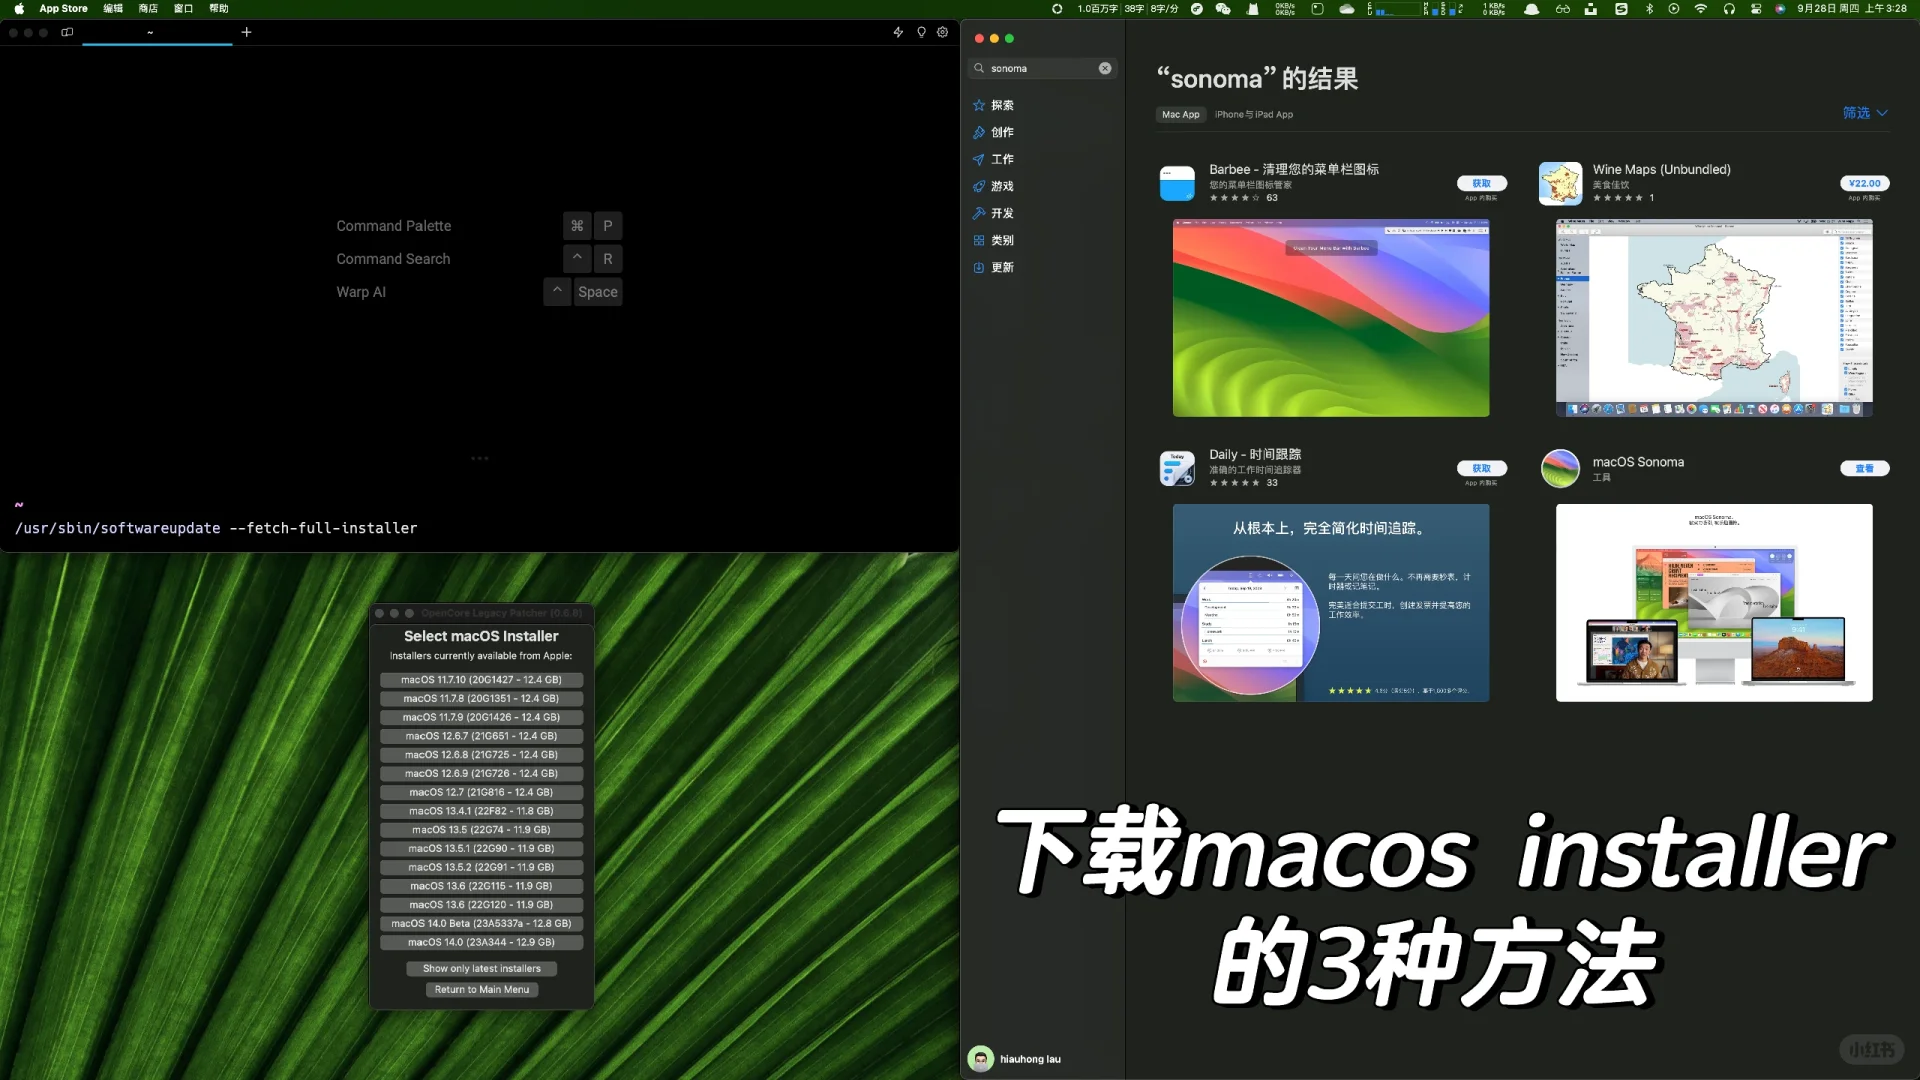The image size is (1920, 1080).
Task: Open the 商店 menu in menu bar
Action: click(x=148, y=8)
